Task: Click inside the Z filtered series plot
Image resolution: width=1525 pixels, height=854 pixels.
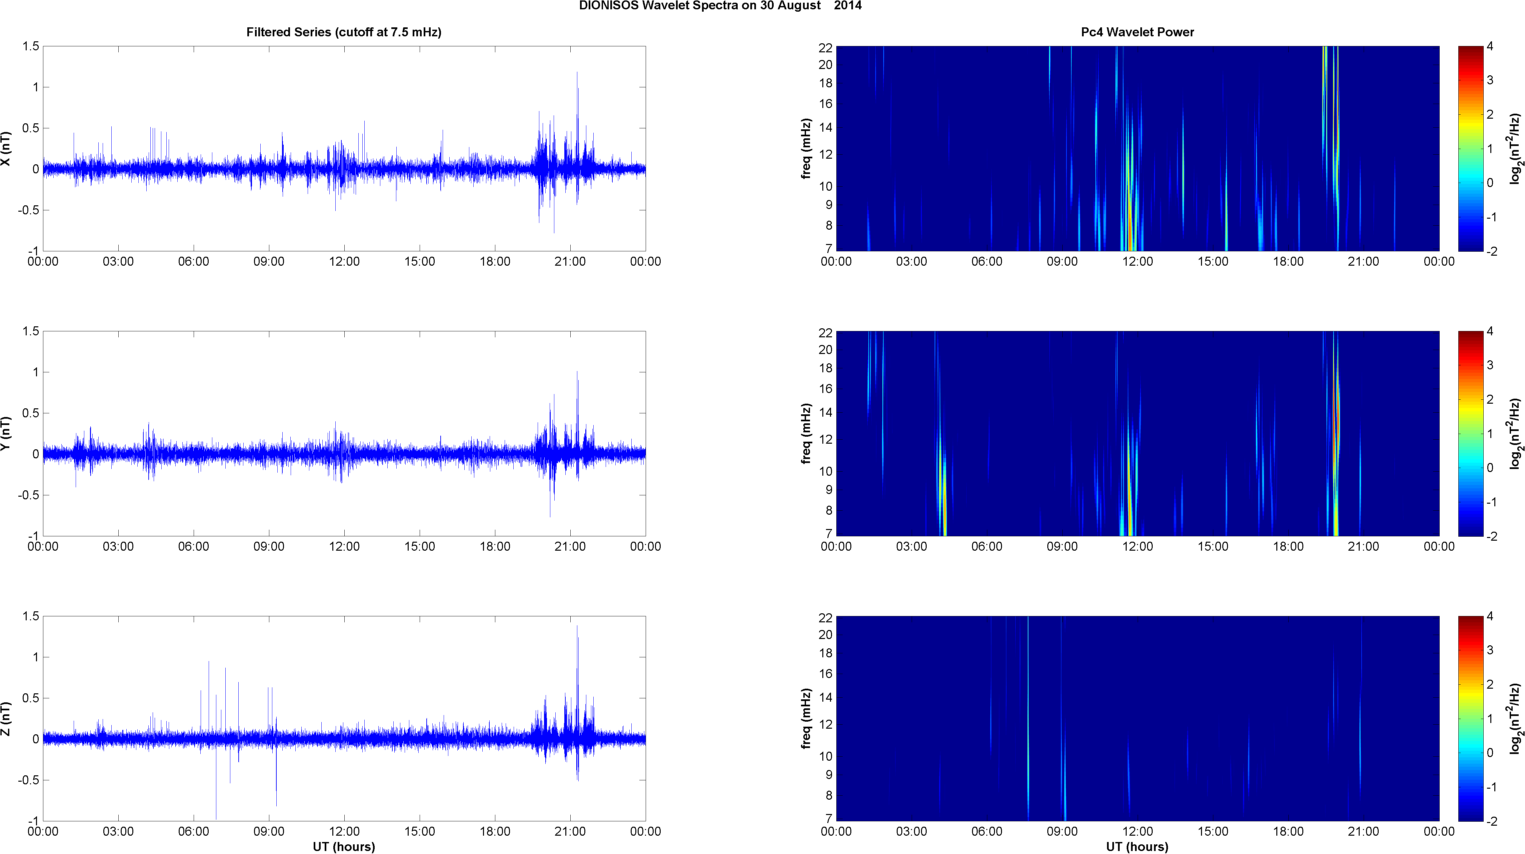Action: pyautogui.click(x=344, y=719)
